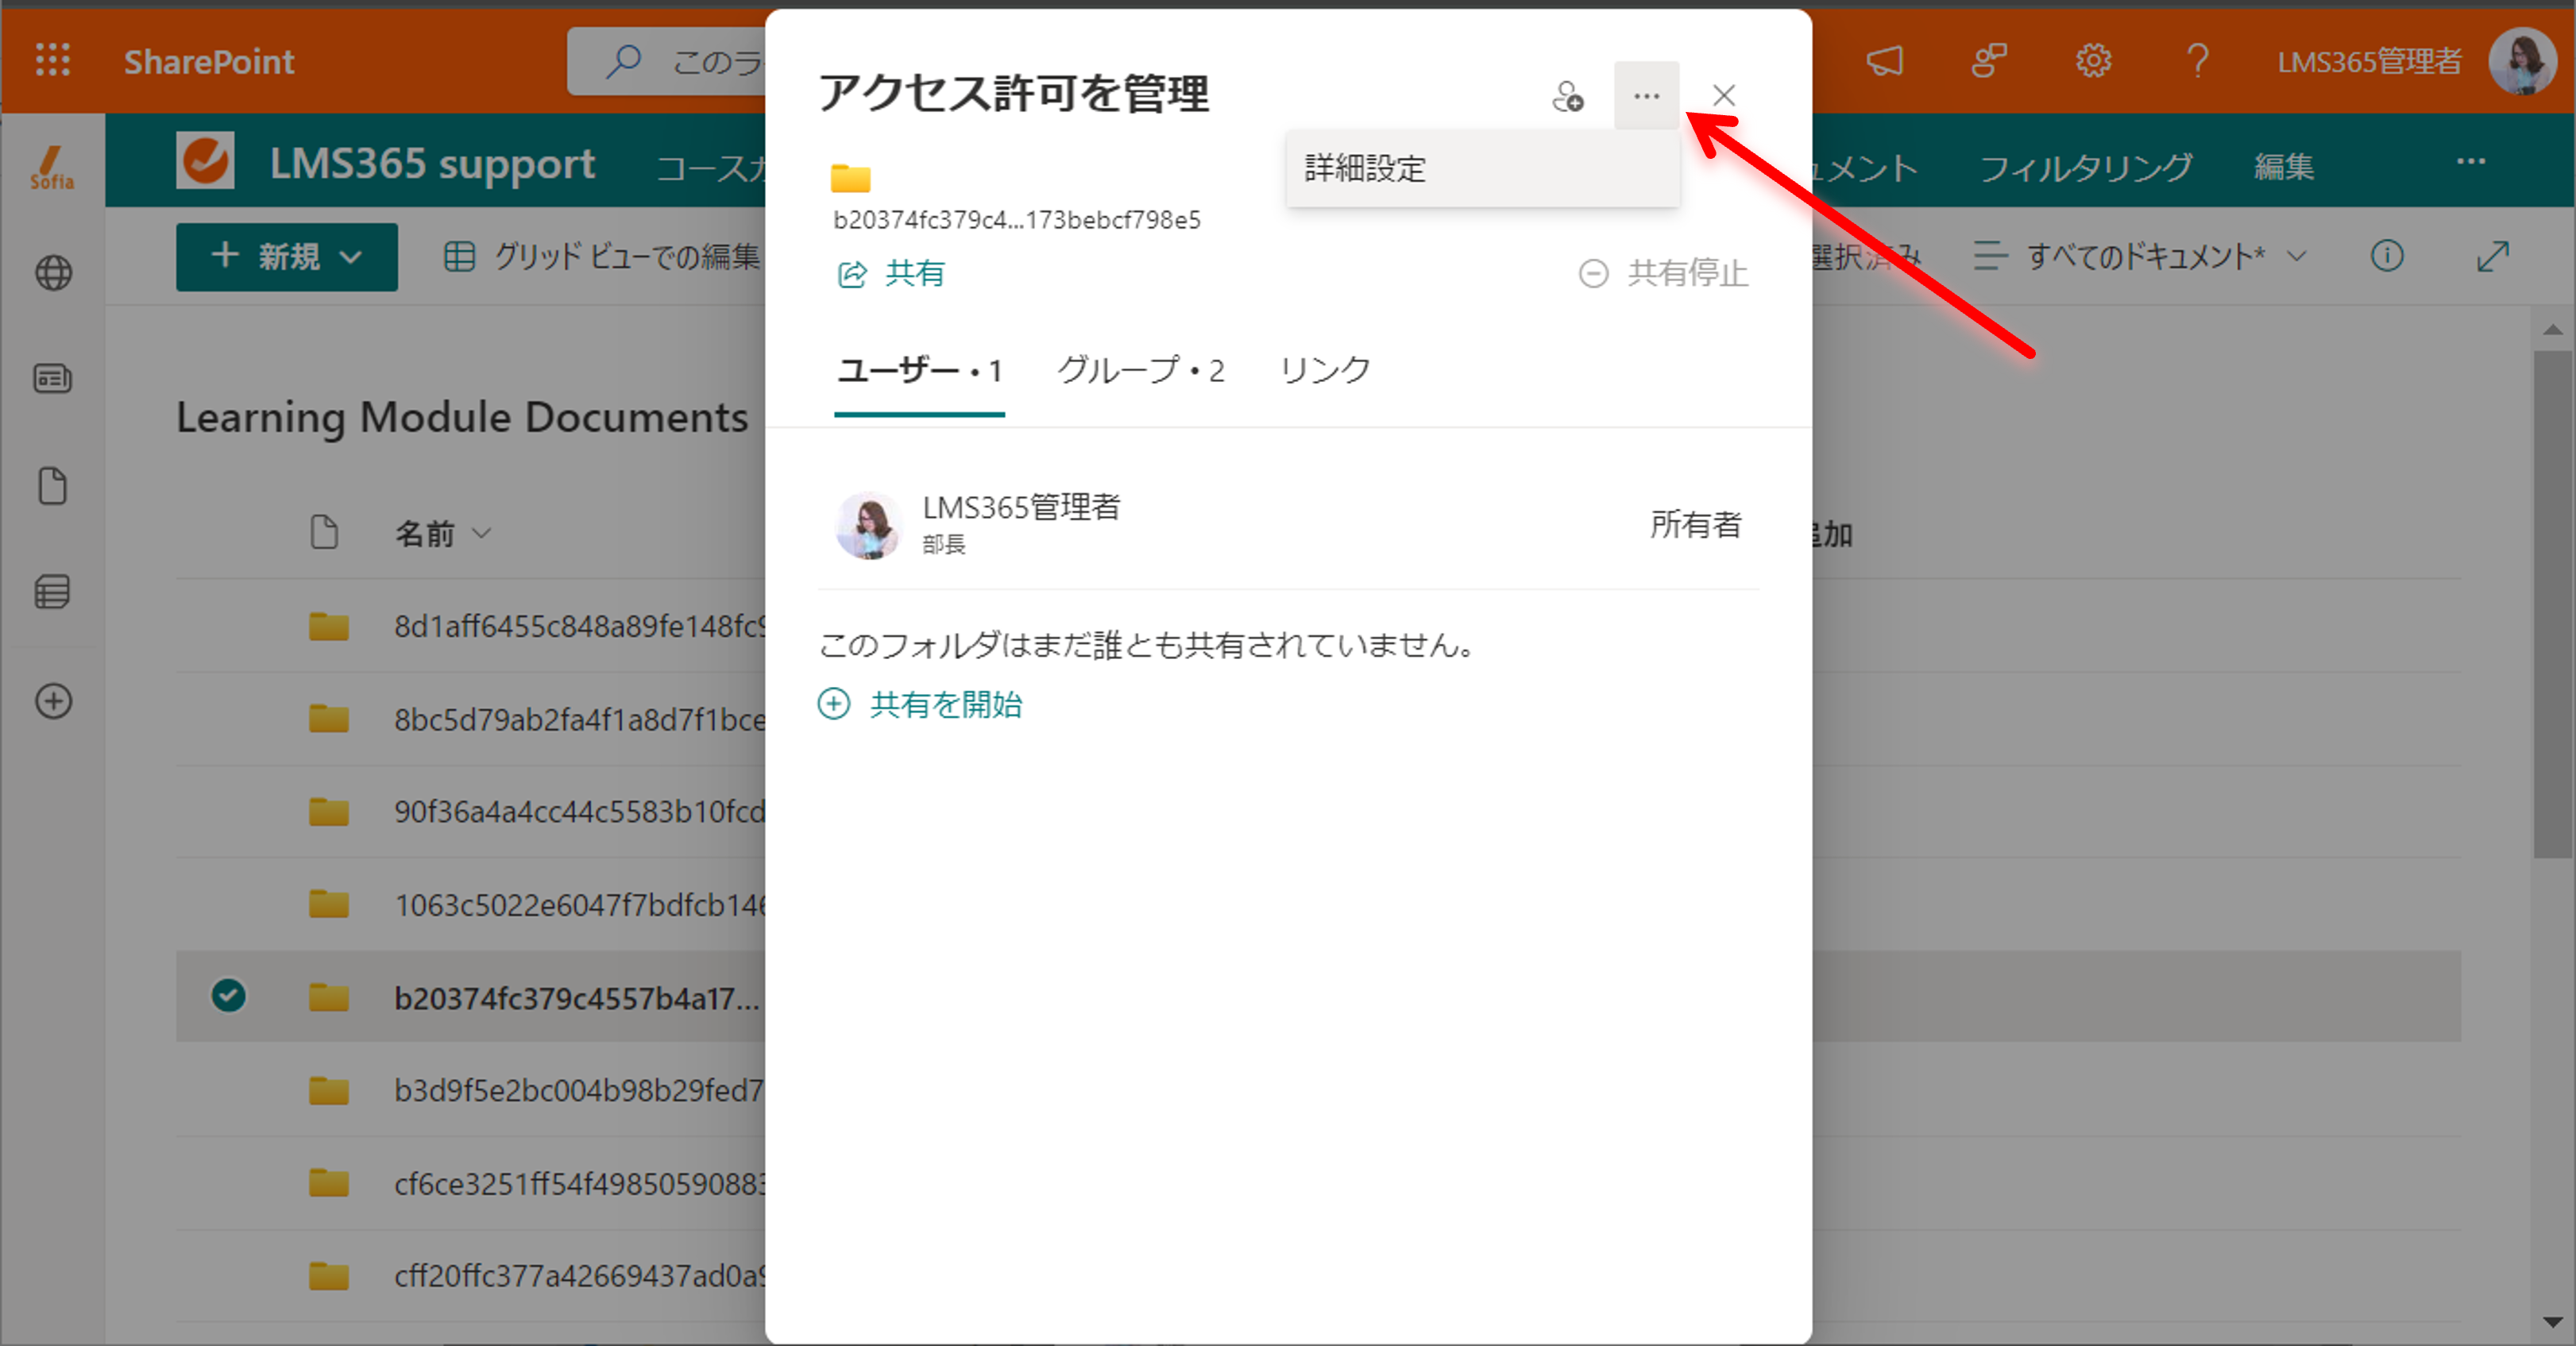This screenshot has height=1346, width=2576.
Task: Open the 新規 dropdown button
Action: pos(287,257)
